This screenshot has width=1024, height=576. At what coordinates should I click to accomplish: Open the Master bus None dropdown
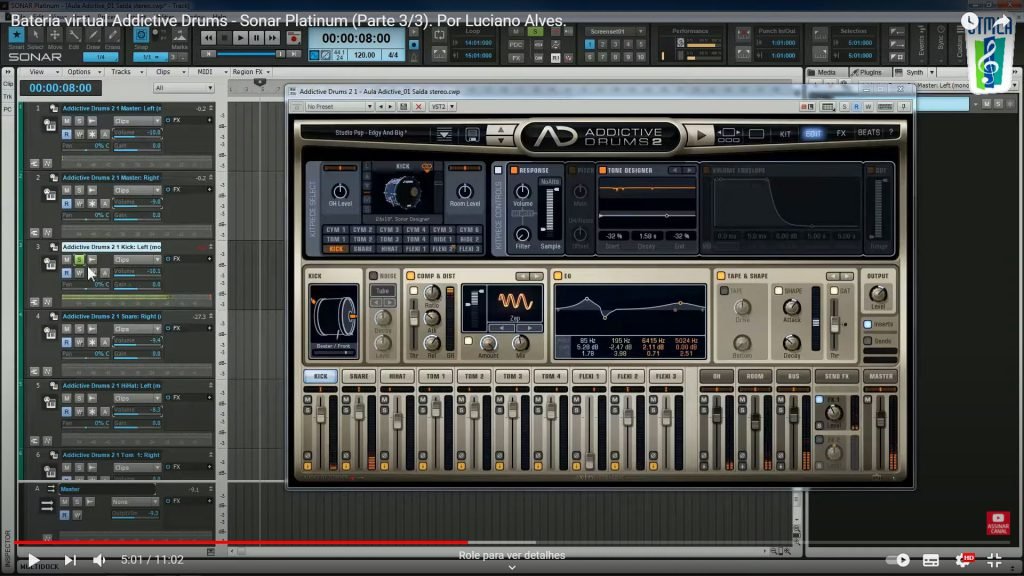[135, 502]
